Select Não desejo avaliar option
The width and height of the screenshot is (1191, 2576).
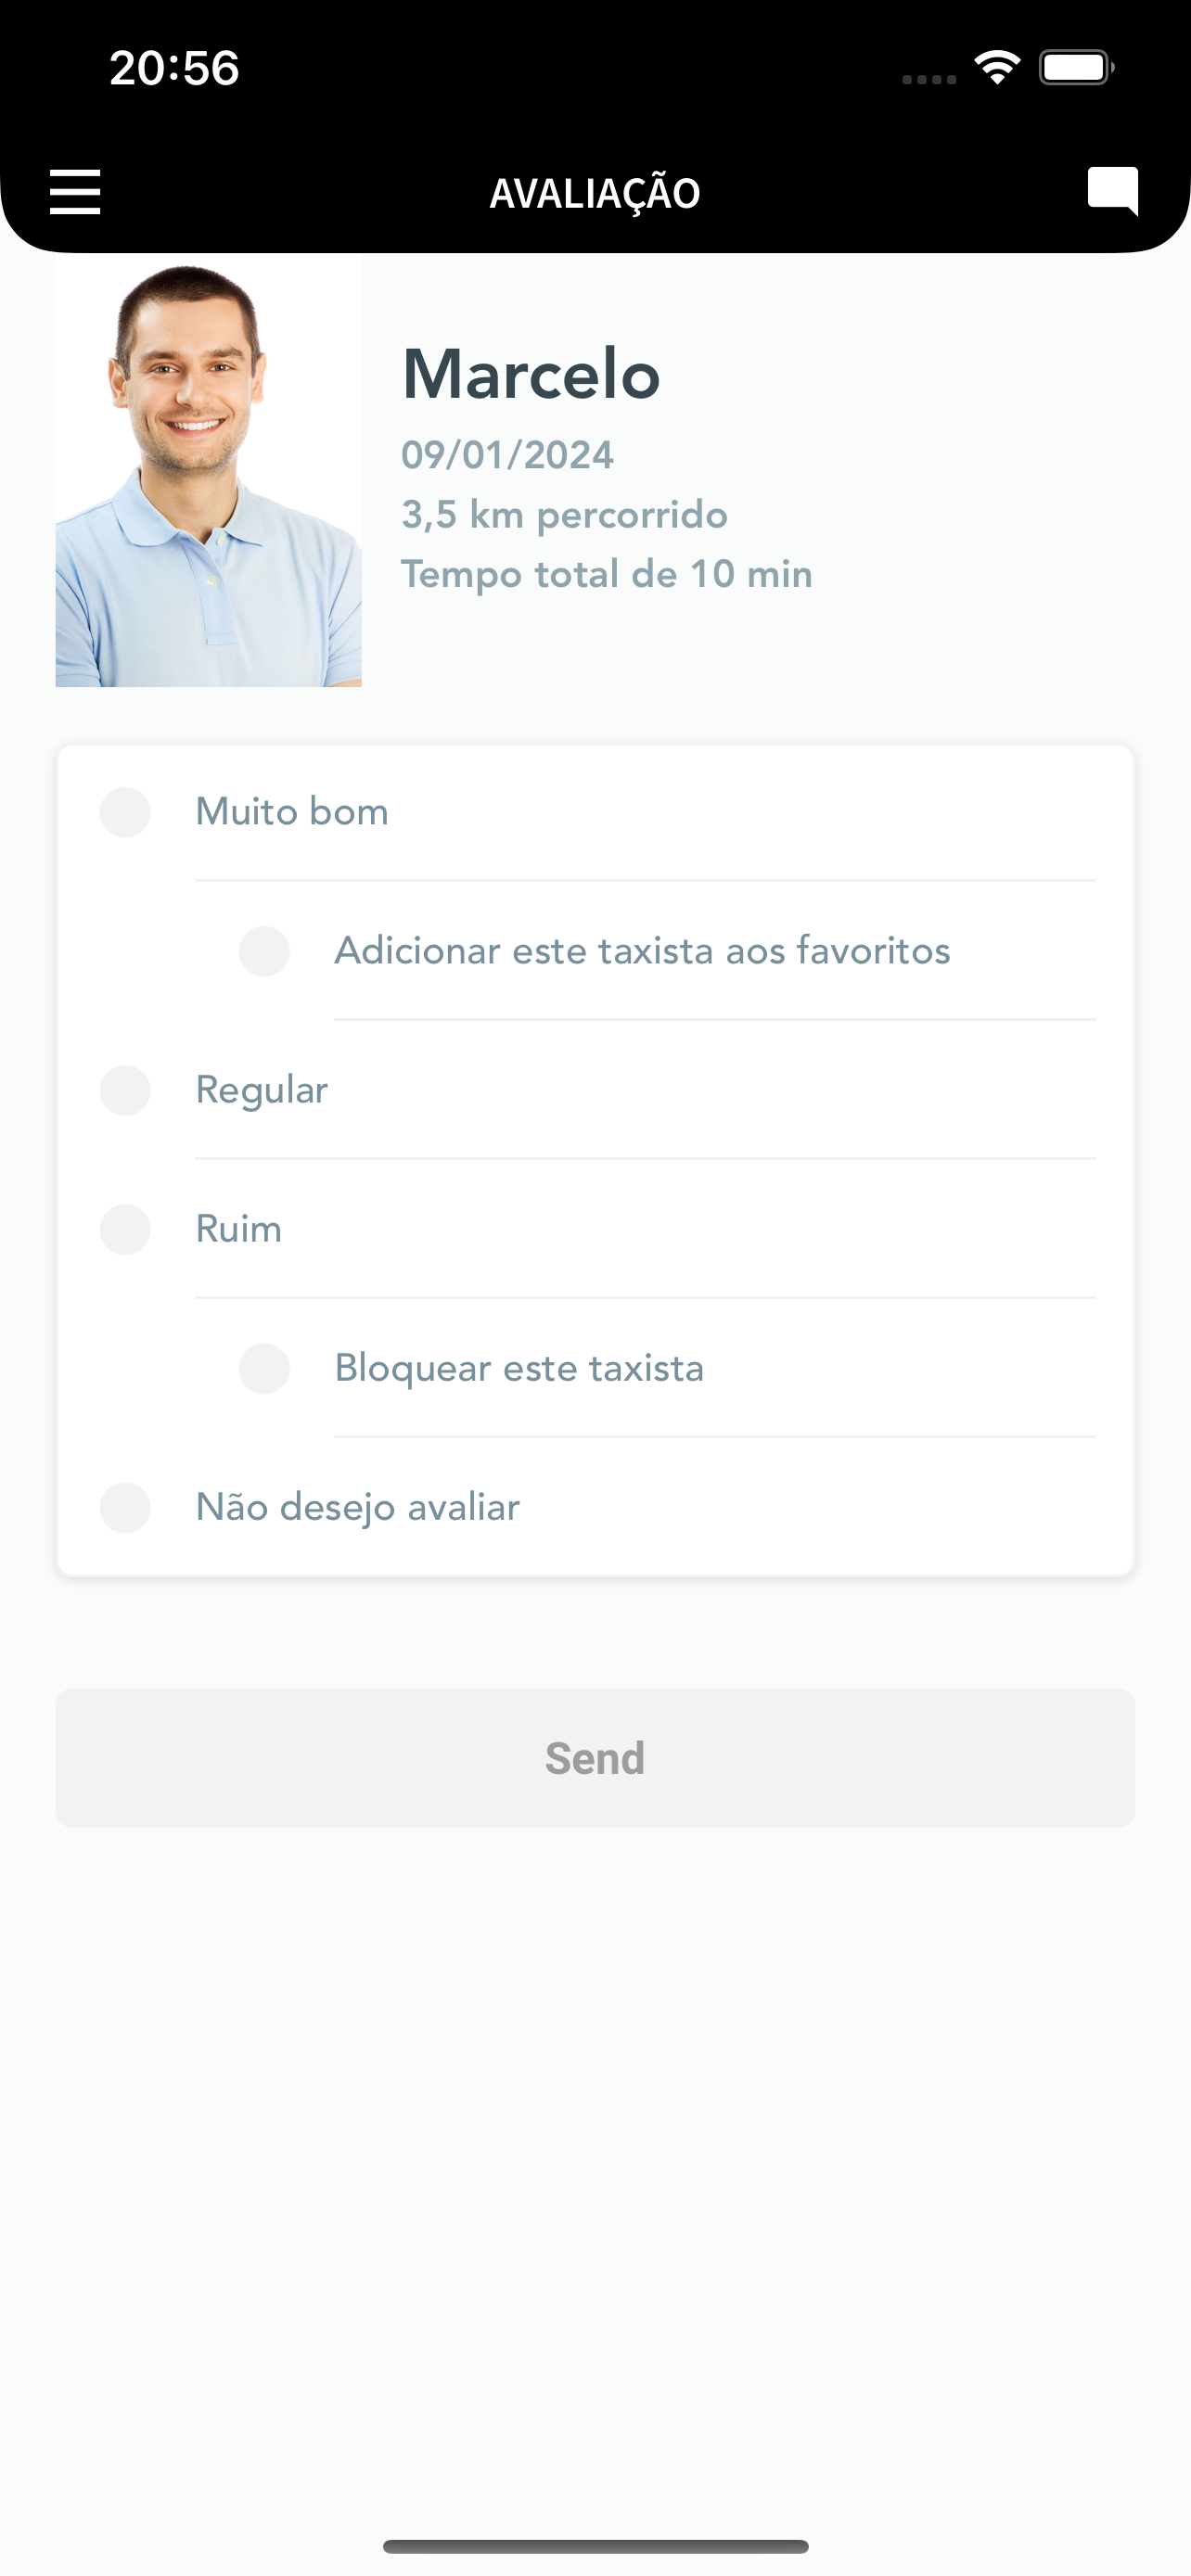click(125, 1507)
